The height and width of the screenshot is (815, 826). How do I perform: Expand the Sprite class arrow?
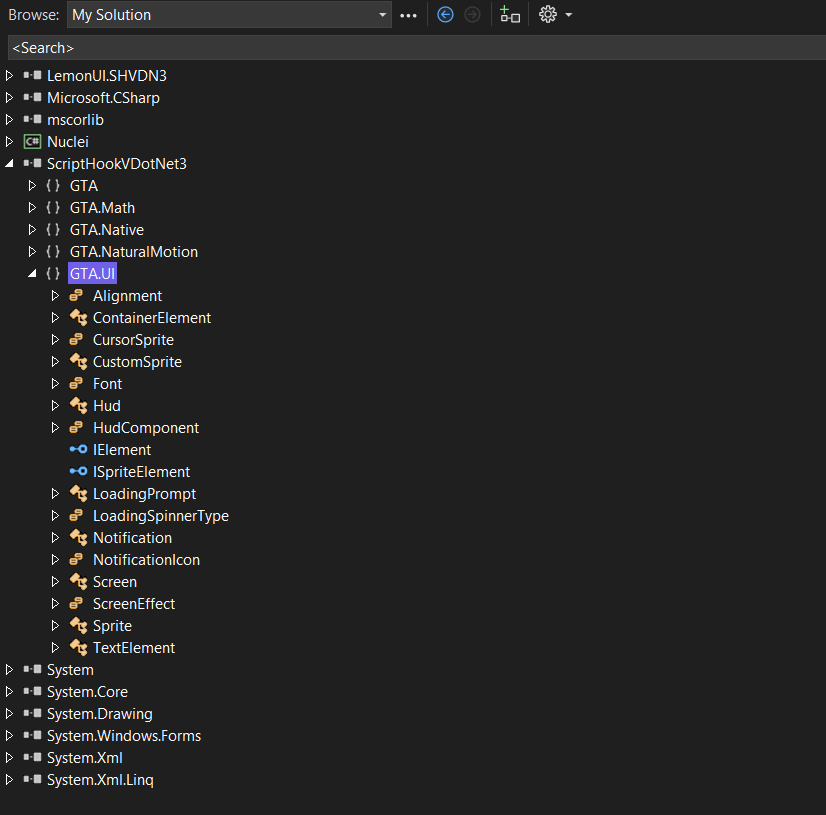(x=55, y=626)
